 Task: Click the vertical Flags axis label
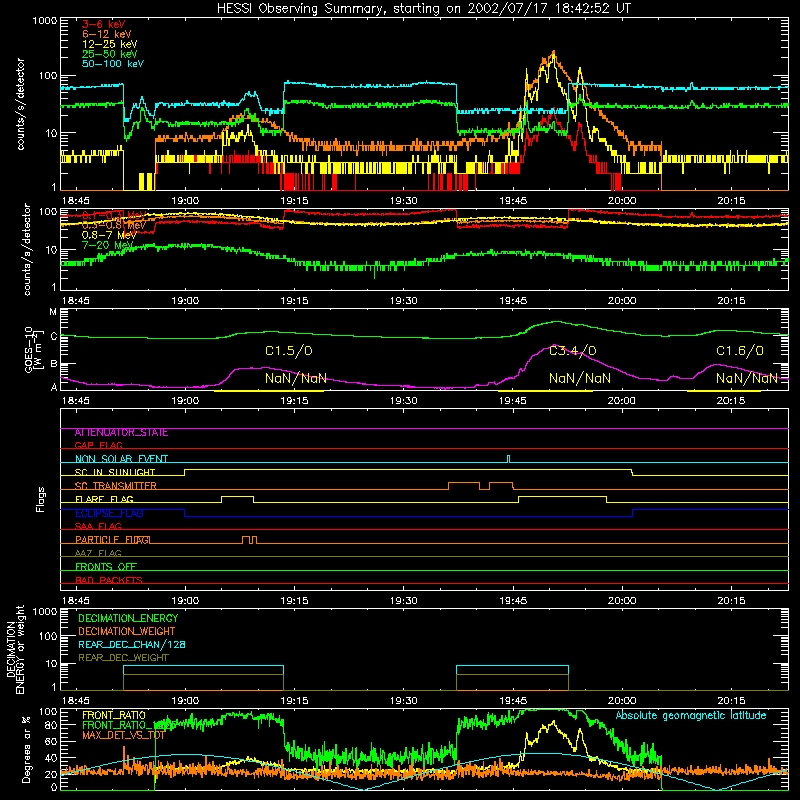point(40,499)
